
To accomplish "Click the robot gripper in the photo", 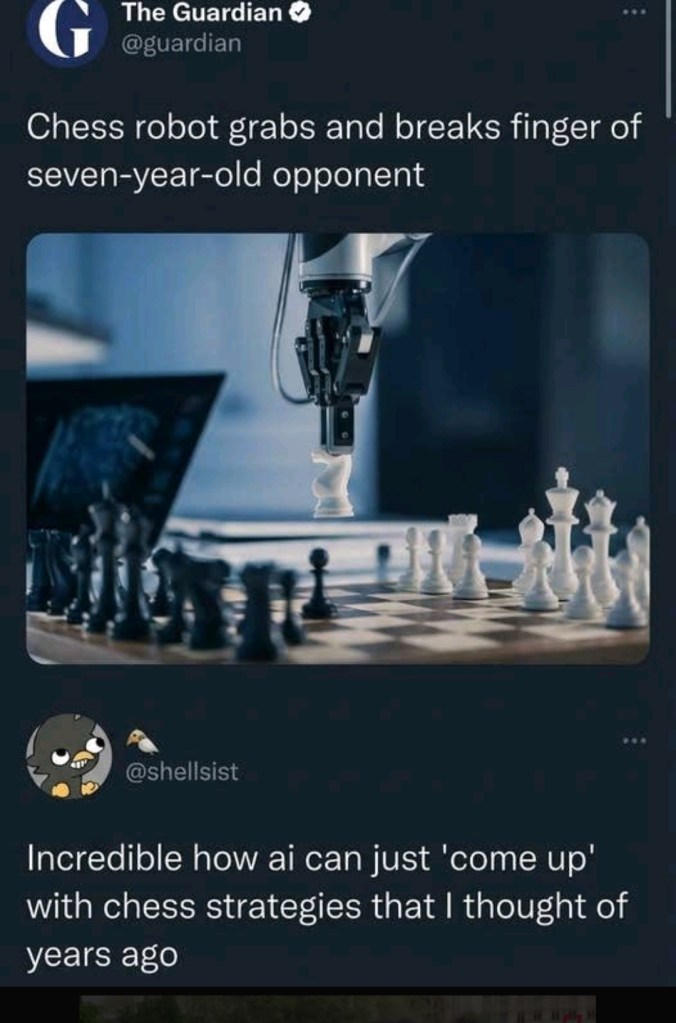I will (x=337, y=365).
